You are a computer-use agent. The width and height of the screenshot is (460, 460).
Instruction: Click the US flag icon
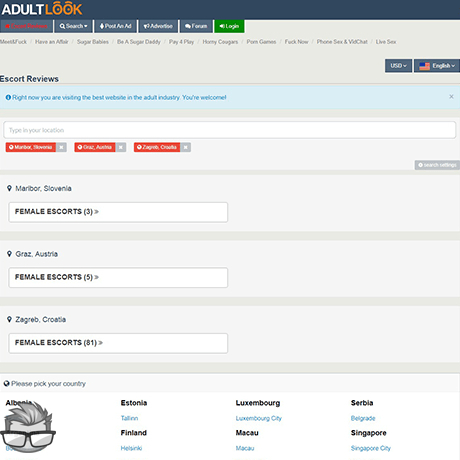(424, 66)
